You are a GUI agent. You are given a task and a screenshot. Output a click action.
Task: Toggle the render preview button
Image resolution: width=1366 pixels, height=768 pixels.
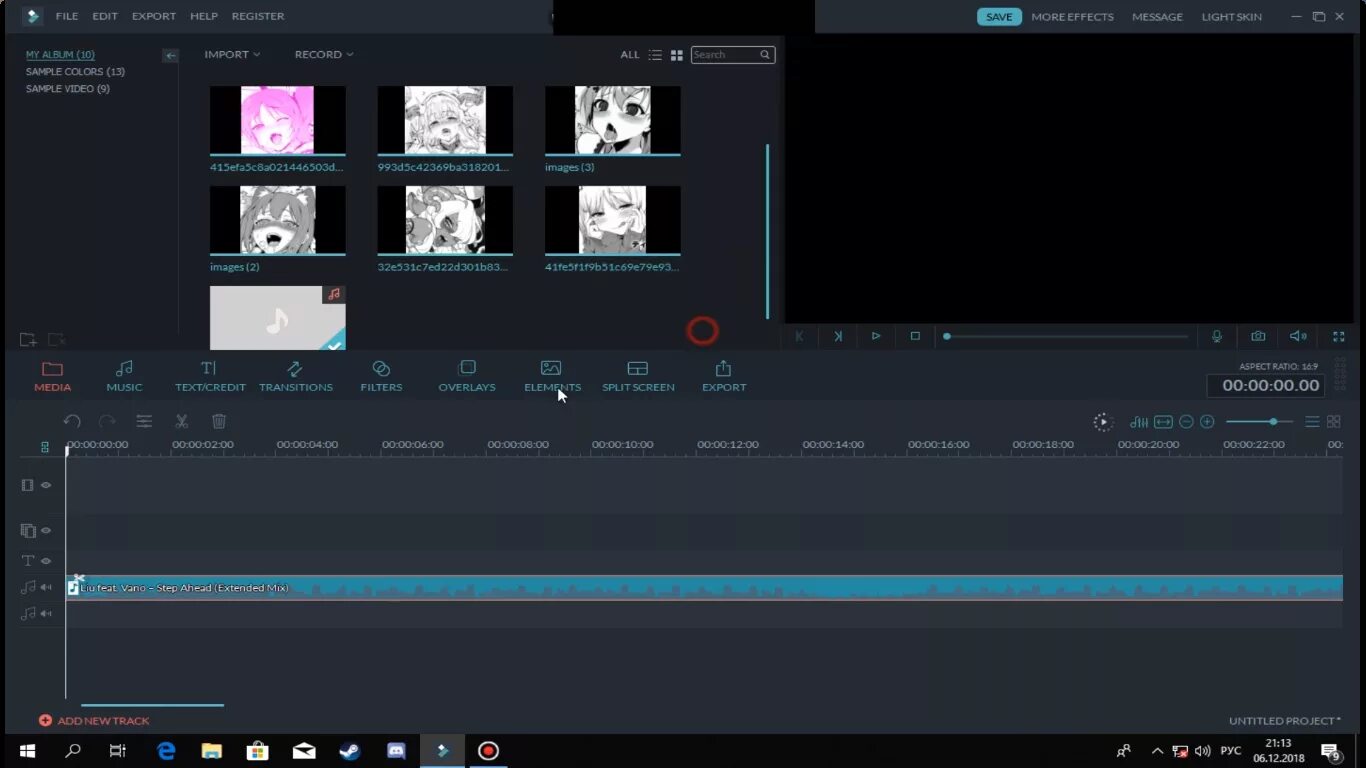tap(1103, 422)
